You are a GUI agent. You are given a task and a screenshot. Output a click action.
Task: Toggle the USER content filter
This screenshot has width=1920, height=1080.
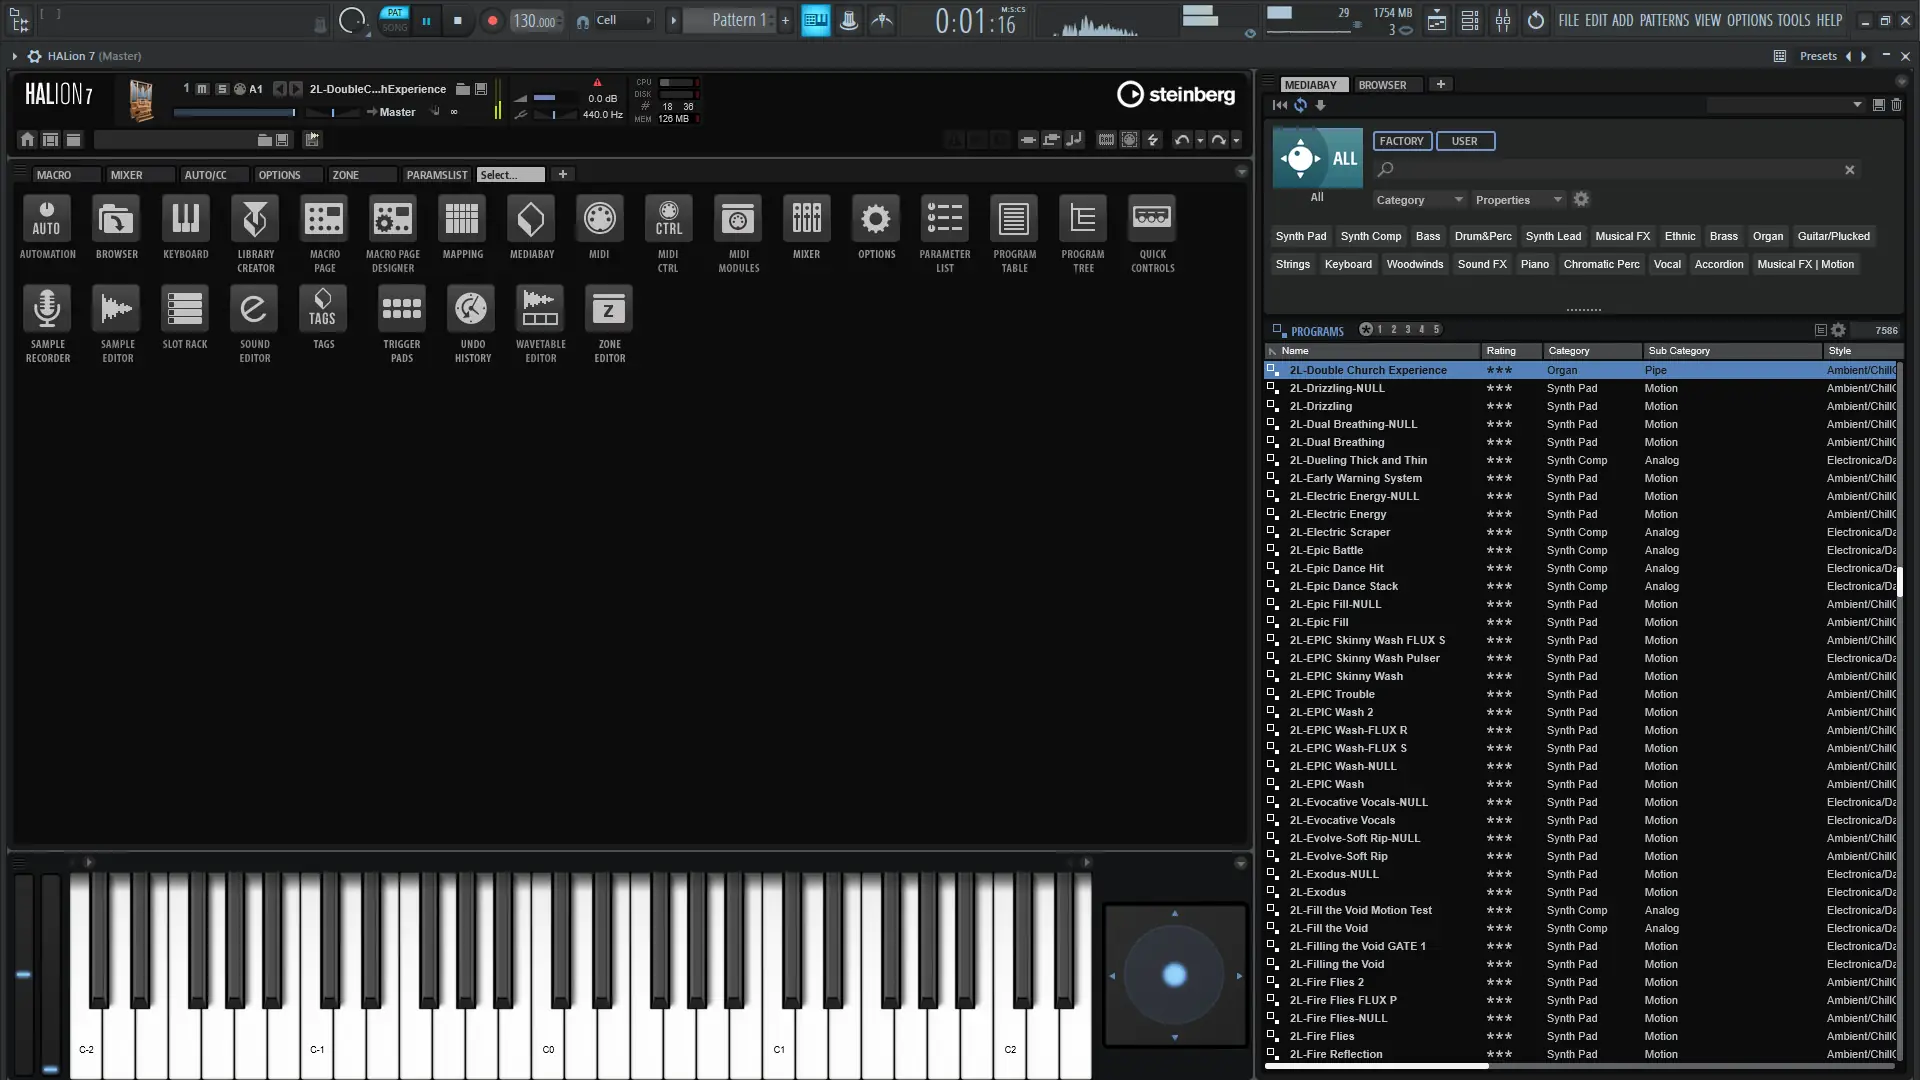click(x=1464, y=141)
